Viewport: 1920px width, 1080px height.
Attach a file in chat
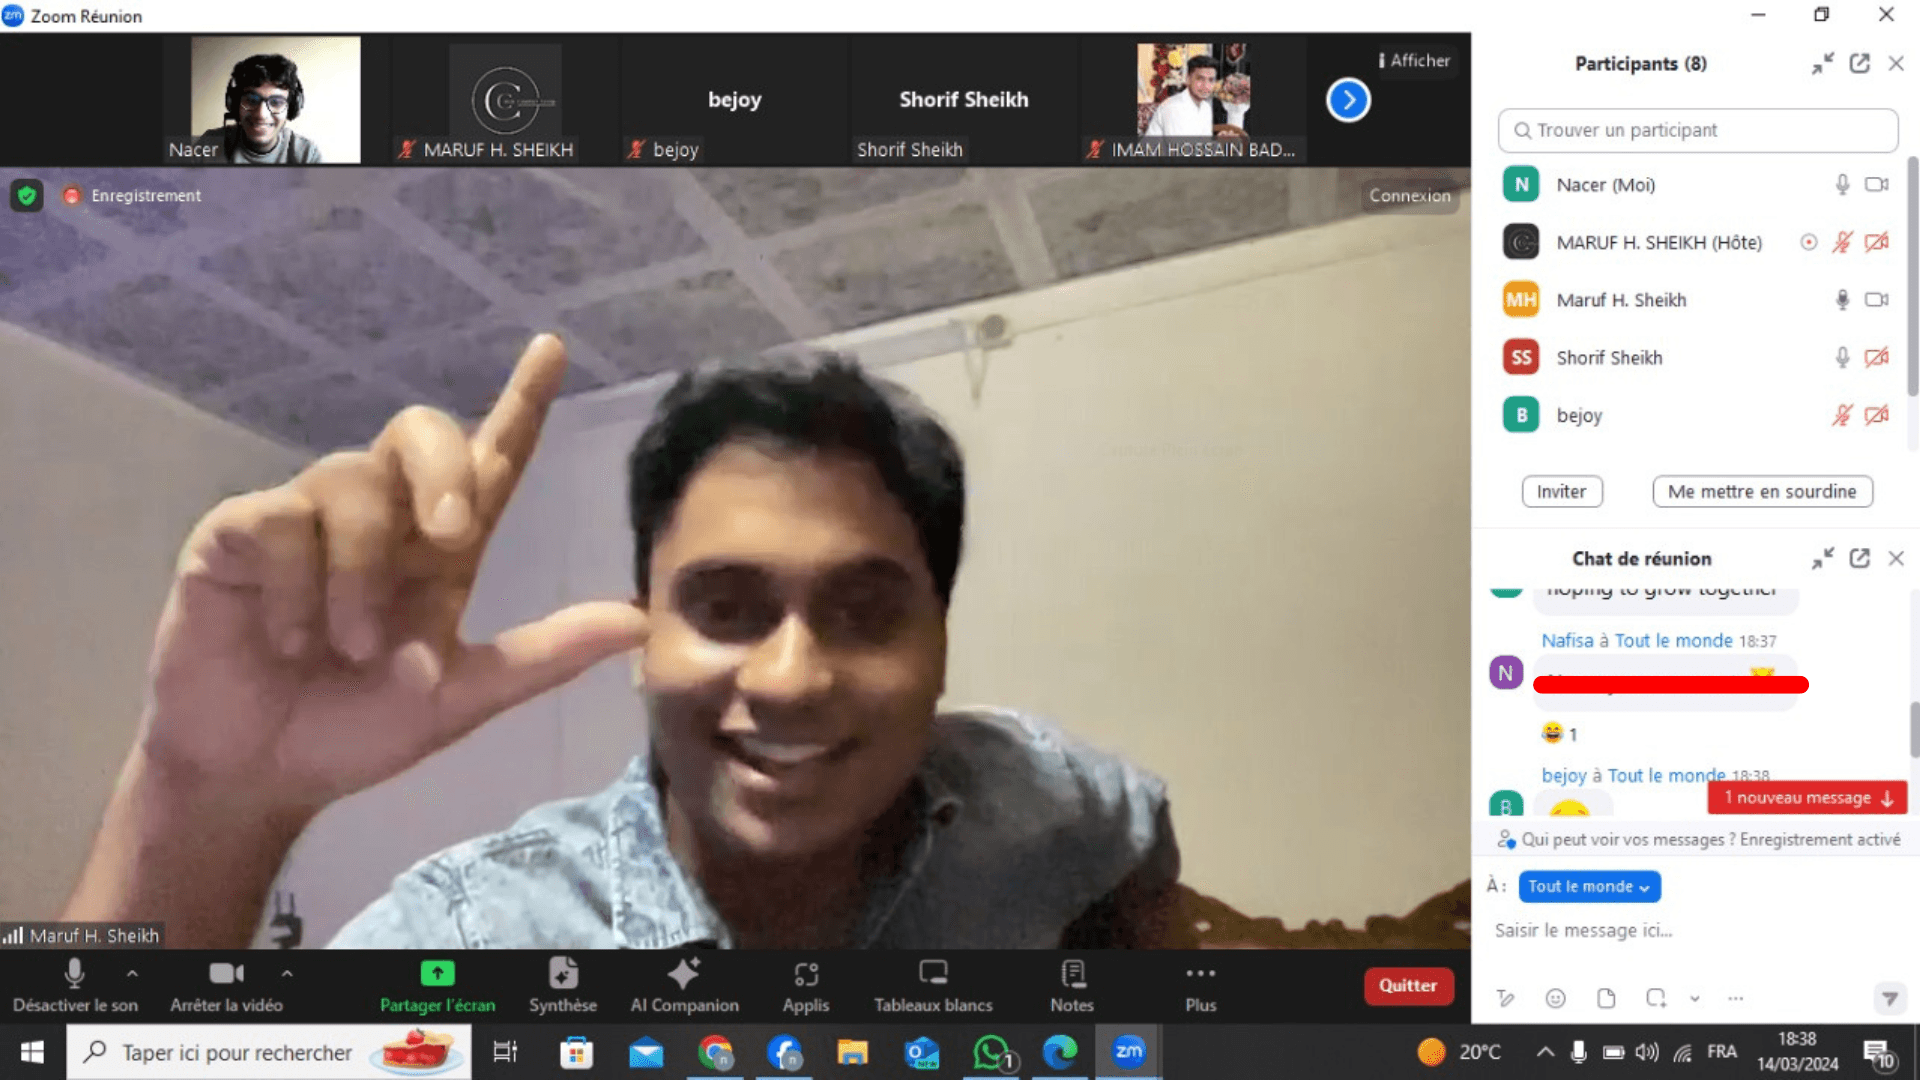1606,998
